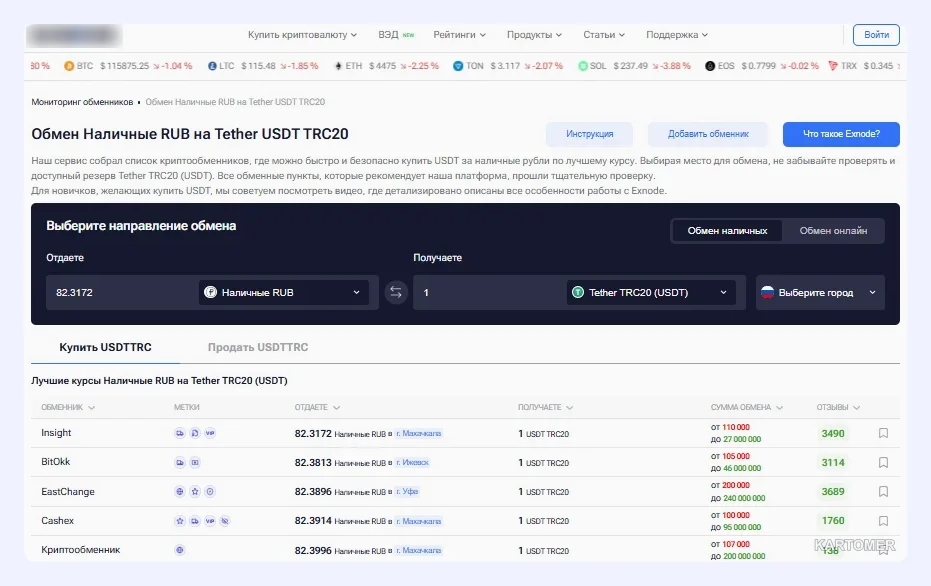The image size is (931, 586).
Task: Click the star badge in EastChange row
Action: (195, 492)
